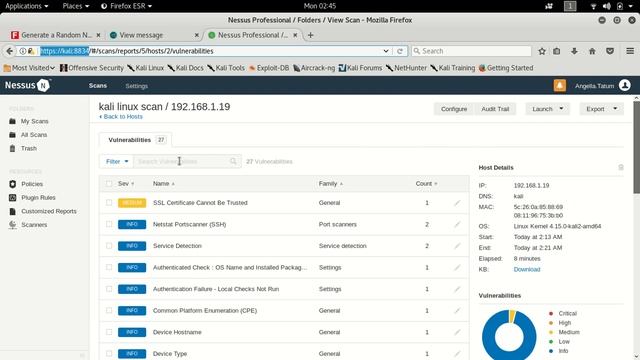
Task: Click the My Scans folder icon
Action: pyautogui.click(x=13, y=121)
